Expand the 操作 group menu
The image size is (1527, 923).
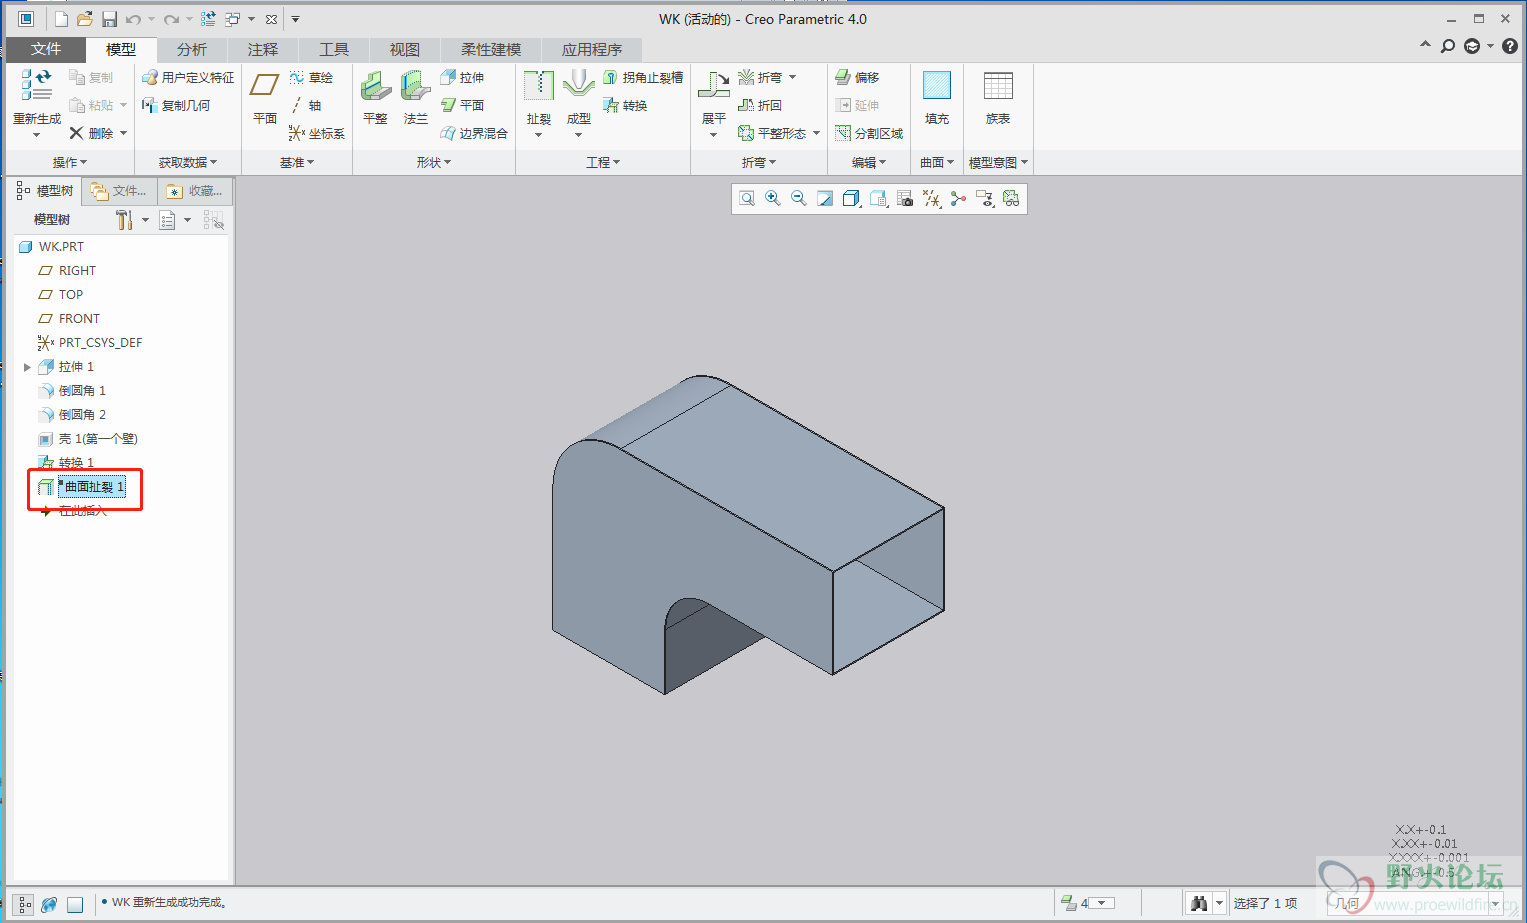coord(70,162)
